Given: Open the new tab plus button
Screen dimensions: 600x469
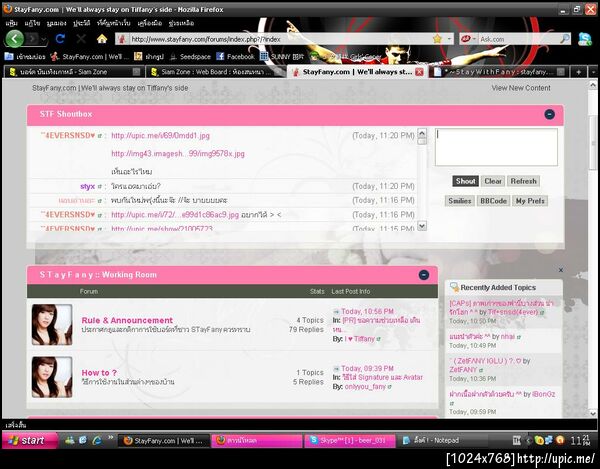Looking at the screenshot, I should (579, 72).
